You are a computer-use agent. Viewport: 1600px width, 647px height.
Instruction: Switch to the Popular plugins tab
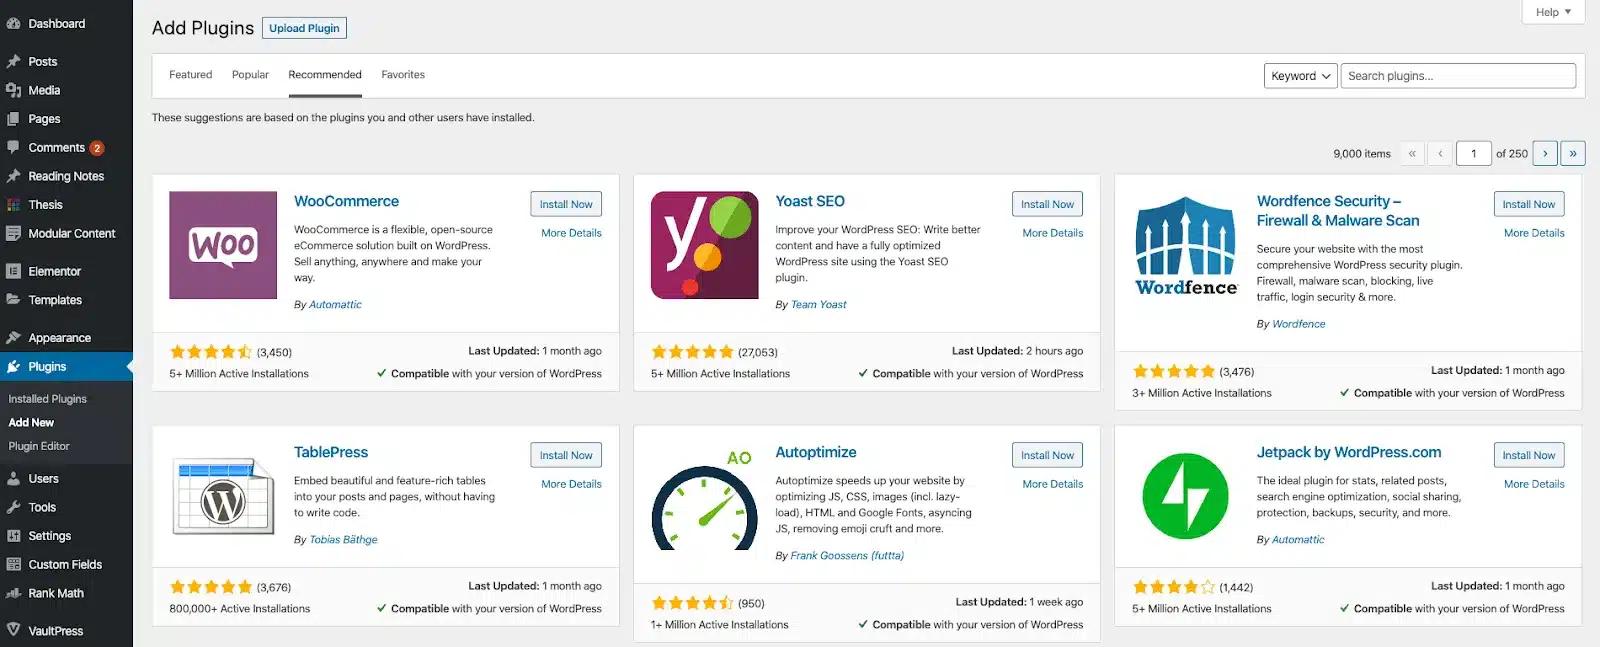[250, 74]
